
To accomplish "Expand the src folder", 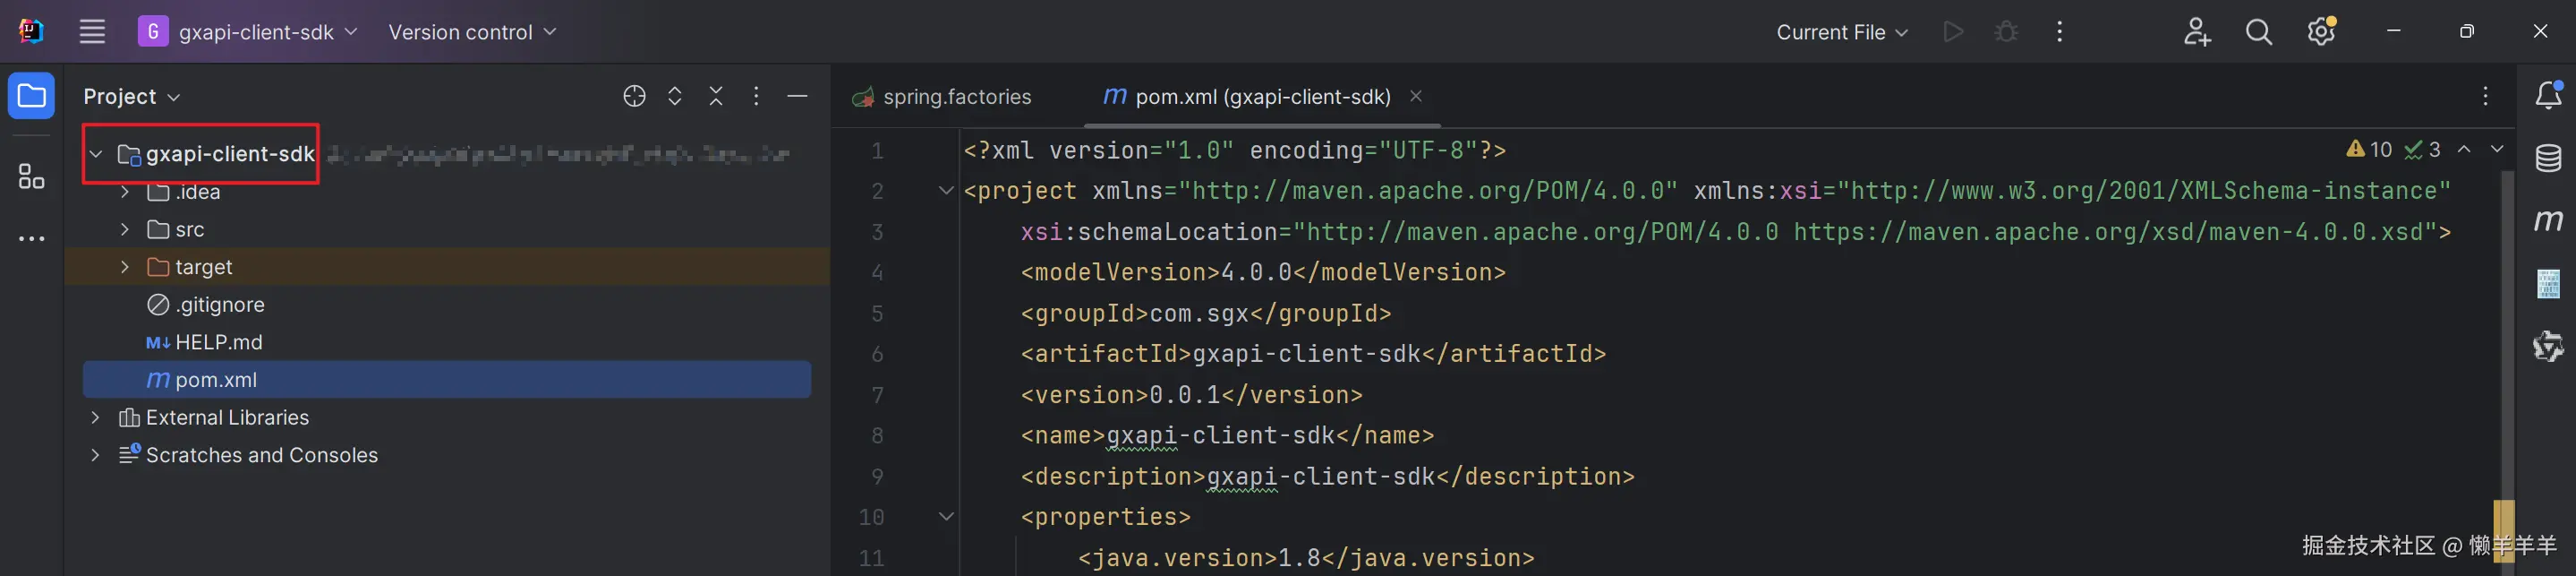I will tap(124, 230).
